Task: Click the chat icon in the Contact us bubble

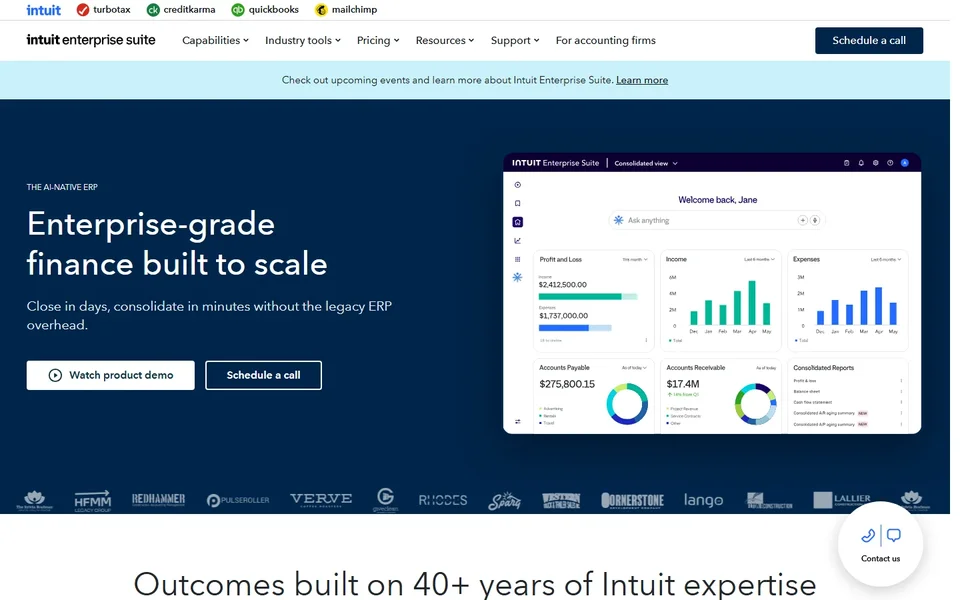Action: click(894, 536)
